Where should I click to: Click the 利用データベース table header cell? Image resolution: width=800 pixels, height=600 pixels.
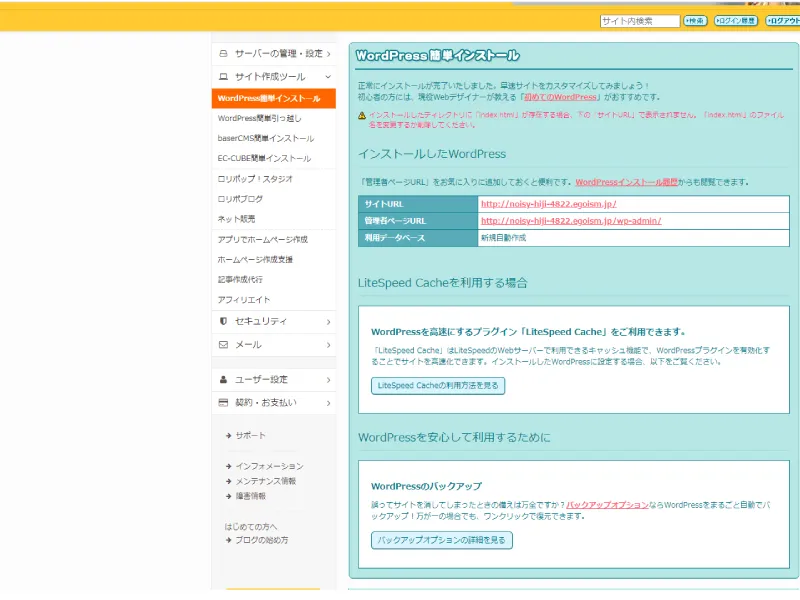click(x=418, y=238)
